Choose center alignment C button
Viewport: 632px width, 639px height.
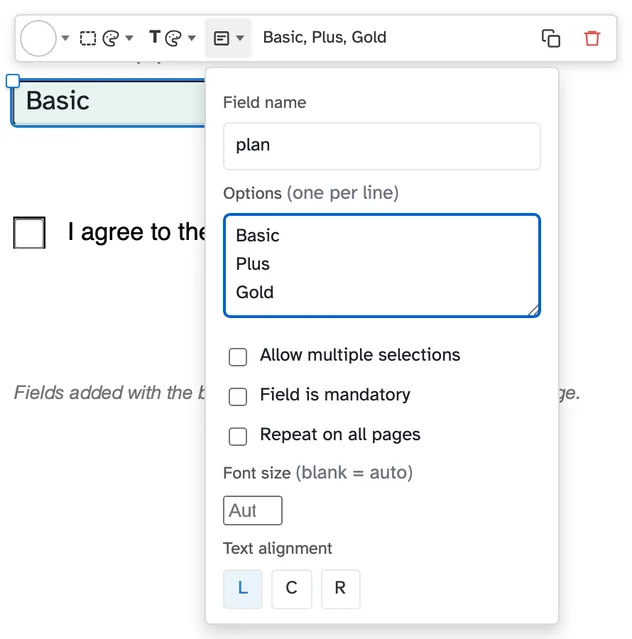pos(291,589)
